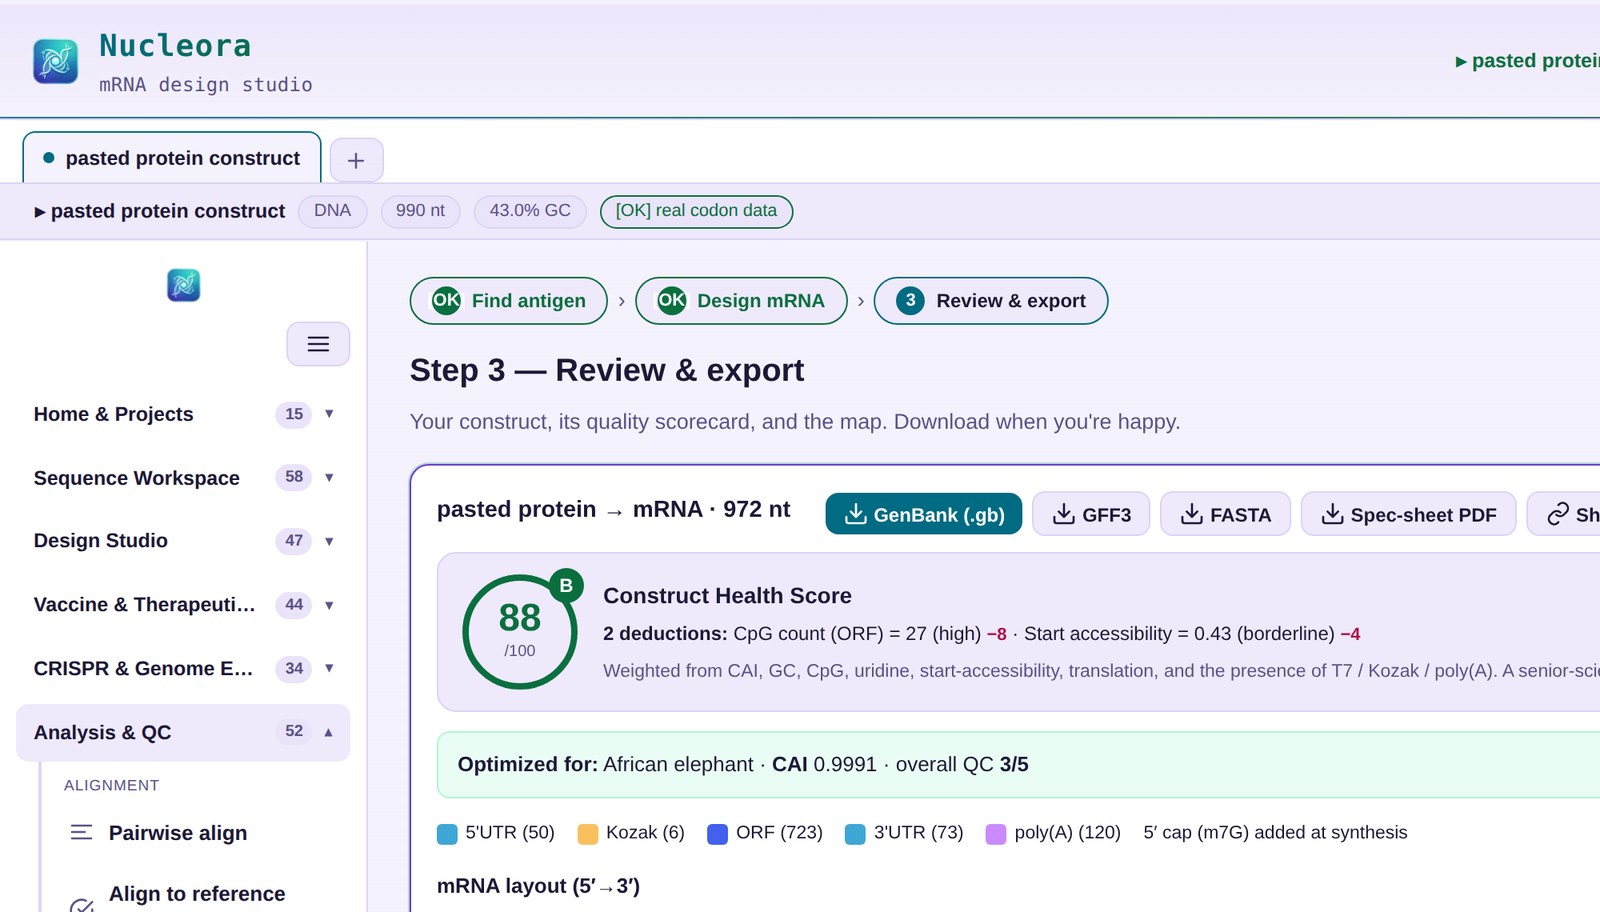
Task: Open the Review & export step
Action: (991, 300)
